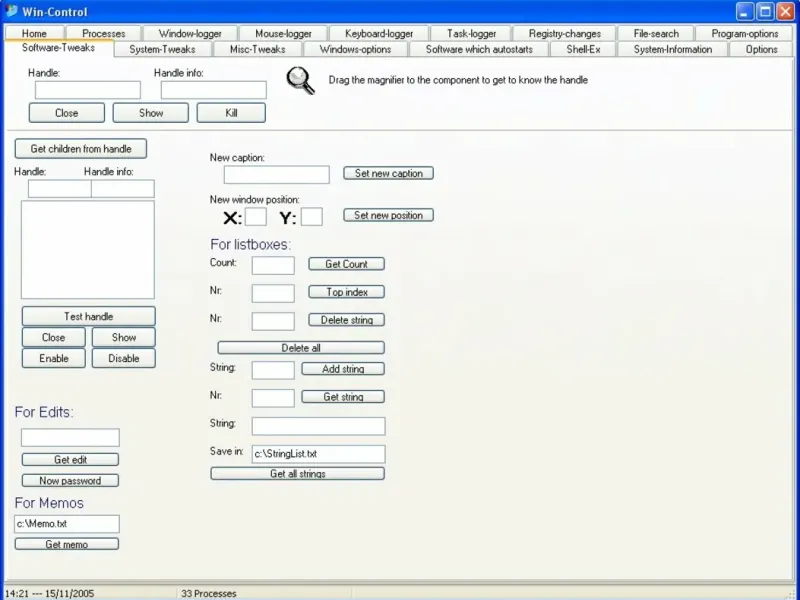Click the magnifier handle-finder icon
The height and width of the screenshot is (600, 800).
coord(301,81)
